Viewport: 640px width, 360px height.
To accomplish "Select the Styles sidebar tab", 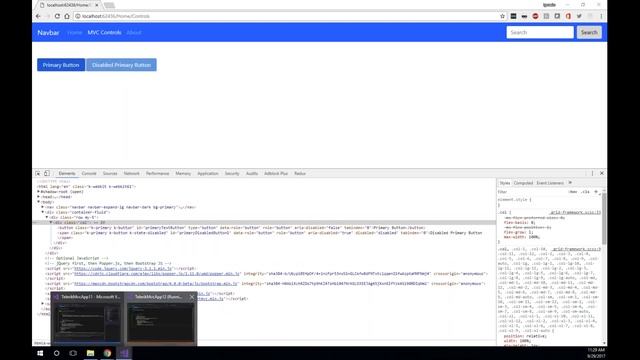I will (x=505, y=183).
